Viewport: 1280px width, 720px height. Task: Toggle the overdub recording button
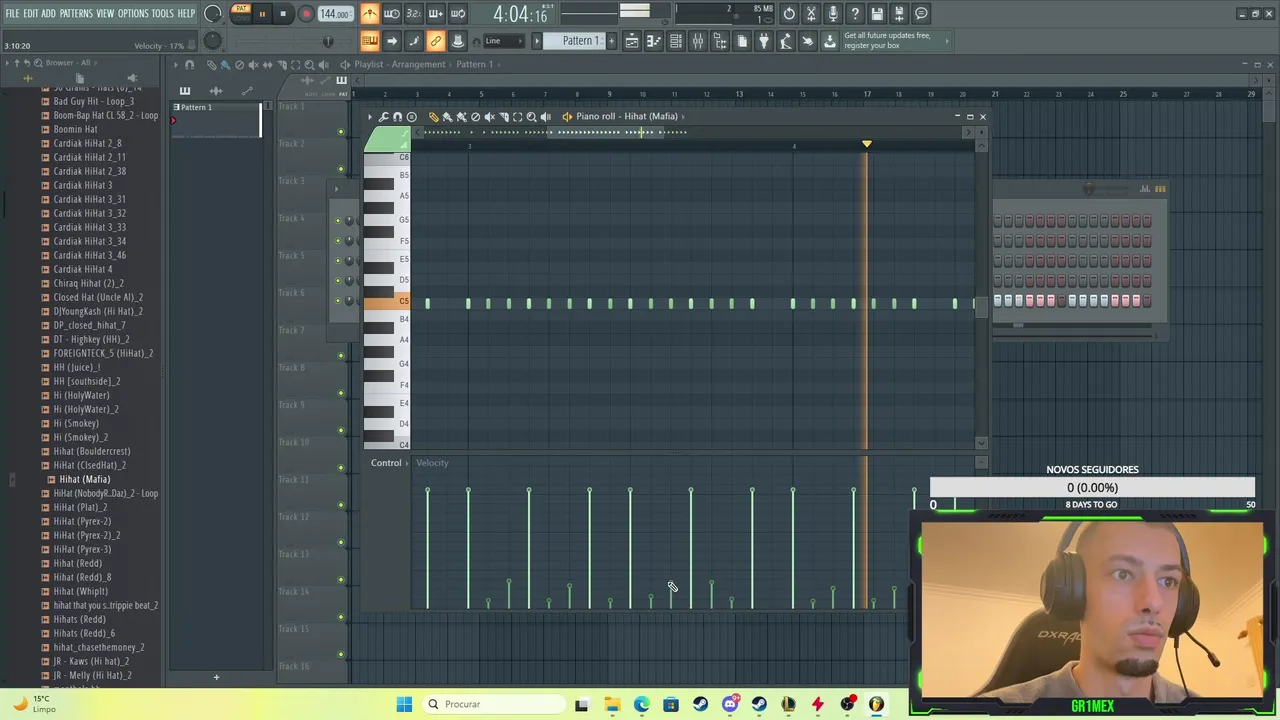435,13
